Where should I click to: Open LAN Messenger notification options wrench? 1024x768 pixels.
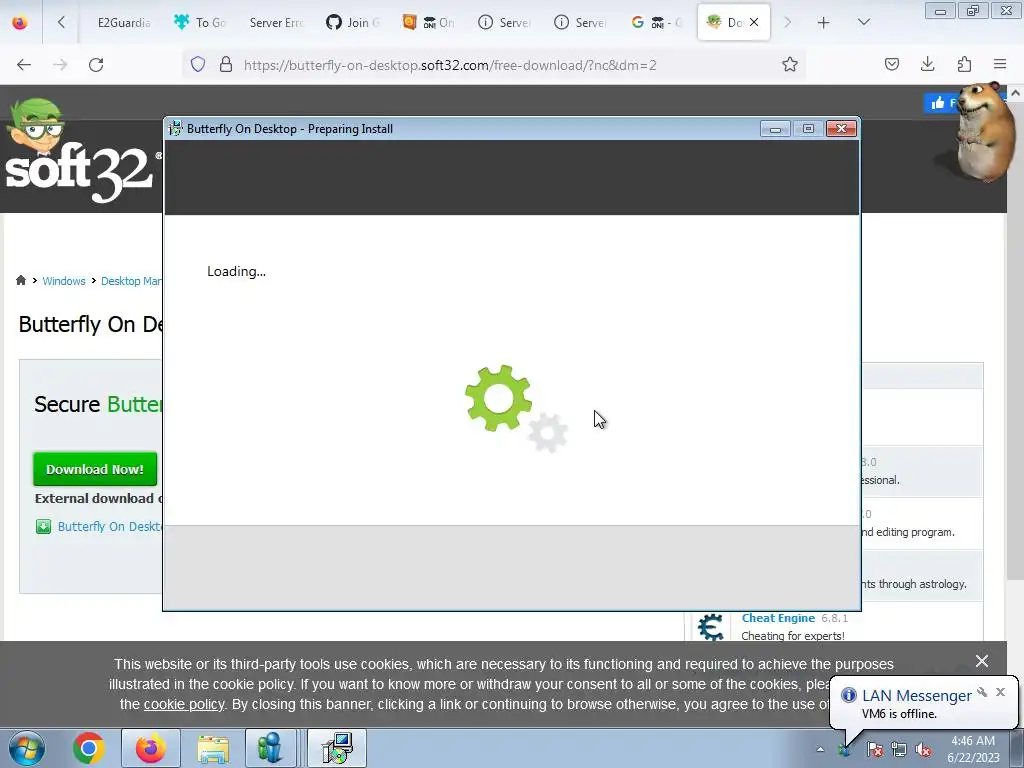click(982, 692)
